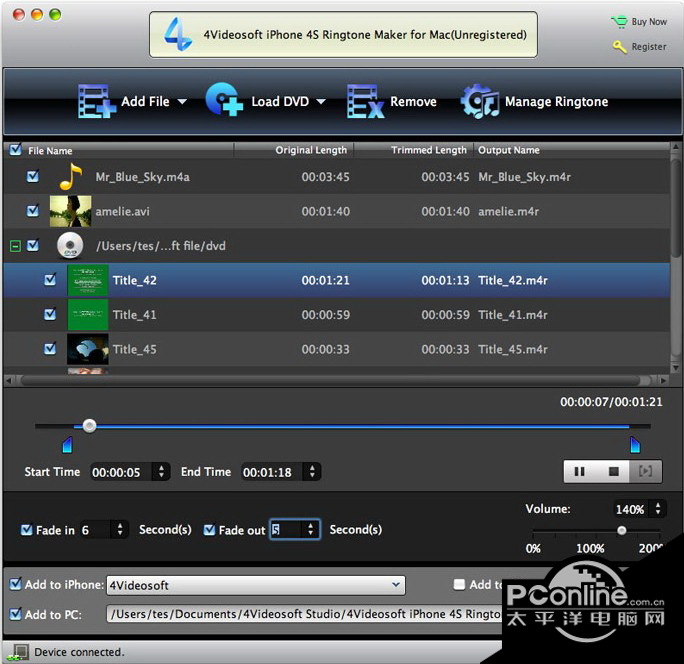This screenshot has width=684, height=664.
Task: Click the Fade out seconds stepper
Action: coord(310,530)
